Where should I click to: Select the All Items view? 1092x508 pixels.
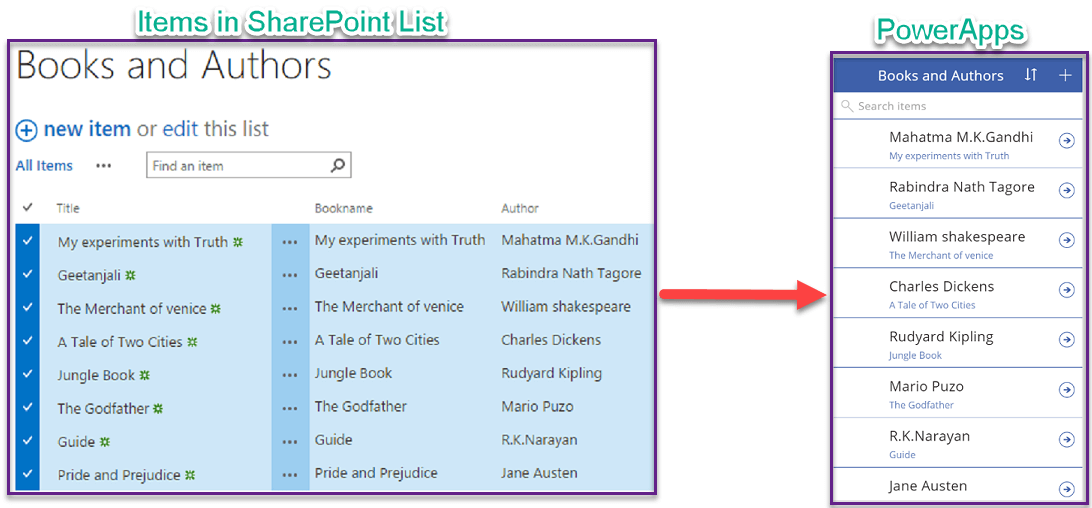click(x=44, y=166)
